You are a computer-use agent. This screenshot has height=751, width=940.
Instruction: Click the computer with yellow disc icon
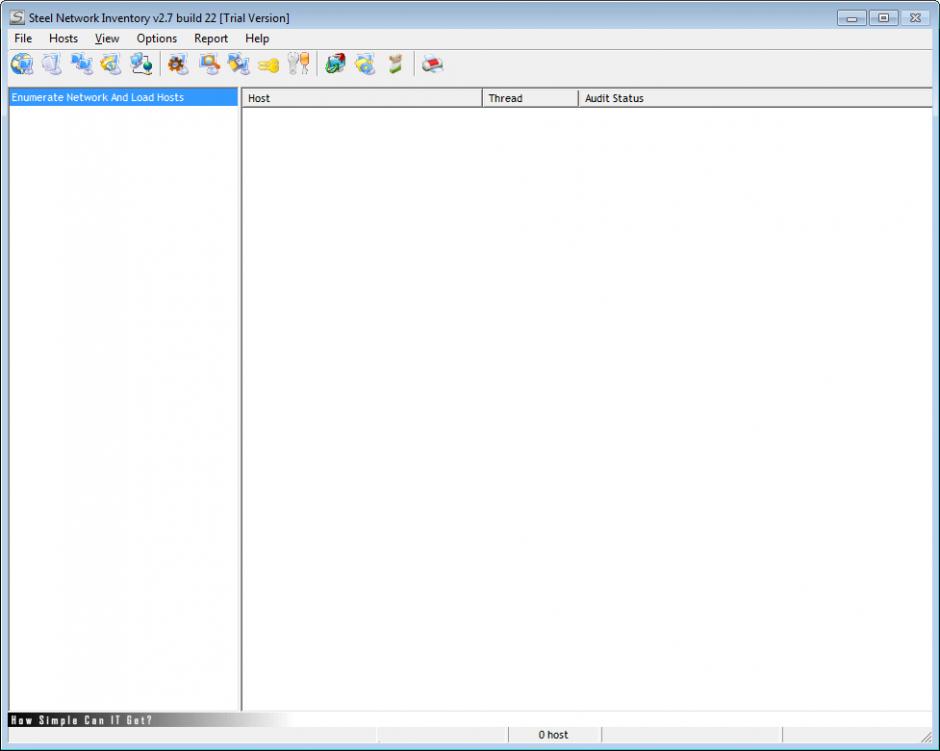pos(365,64)
